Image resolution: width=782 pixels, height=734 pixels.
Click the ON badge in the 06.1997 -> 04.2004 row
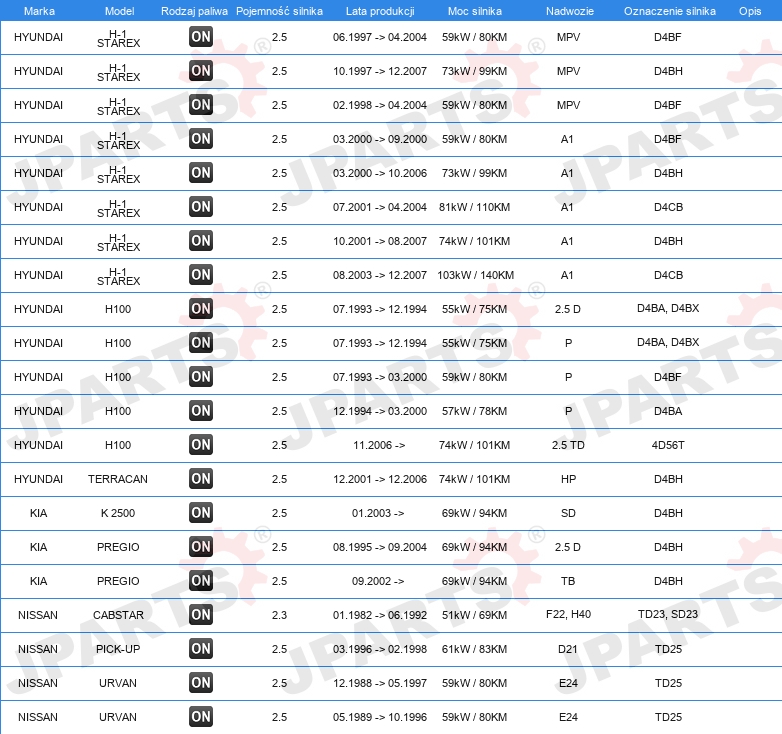(x=201, y=36)
